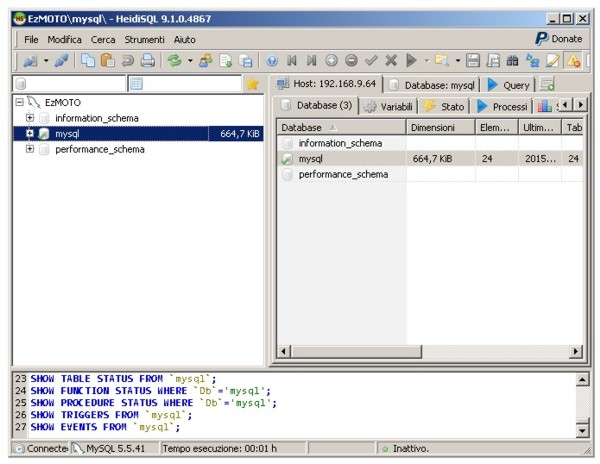600x464 pixels.
Task: Toggle the stop-on-errors warning icon
Action: [573, 60]
